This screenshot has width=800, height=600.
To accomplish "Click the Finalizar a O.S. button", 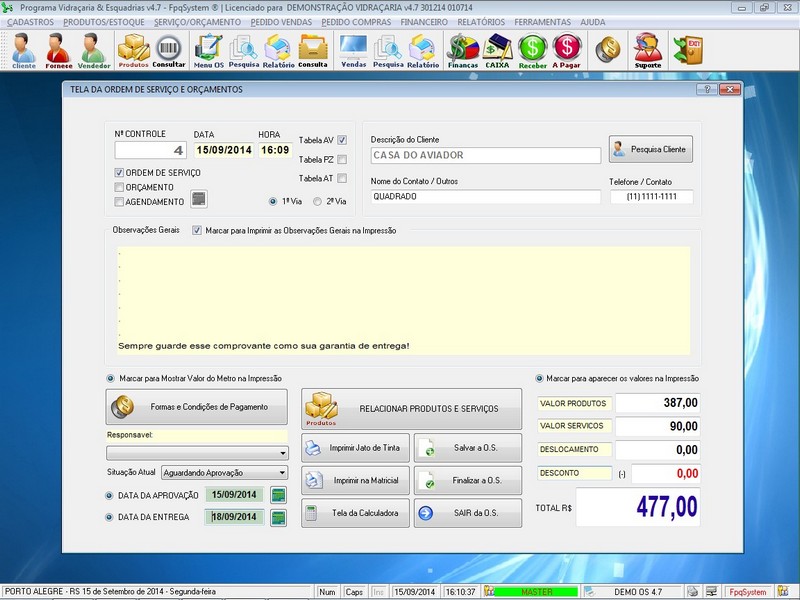I will click(x=468, y=481).
